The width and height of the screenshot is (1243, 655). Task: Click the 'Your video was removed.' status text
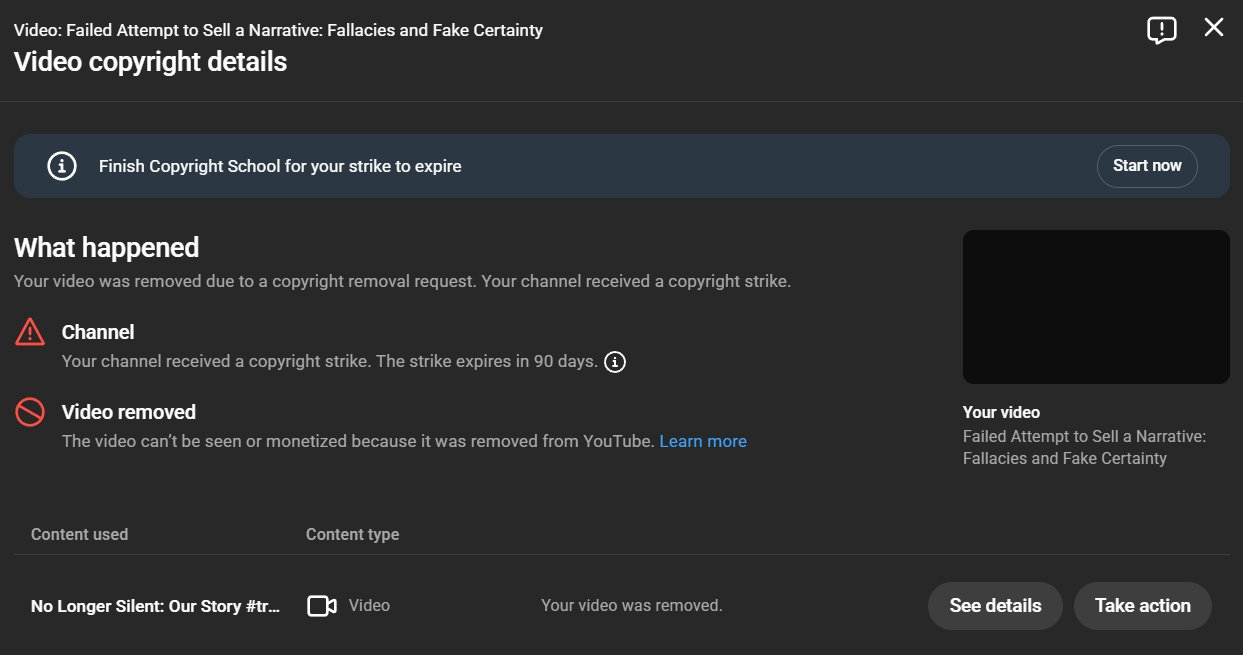tap(631, 605)
